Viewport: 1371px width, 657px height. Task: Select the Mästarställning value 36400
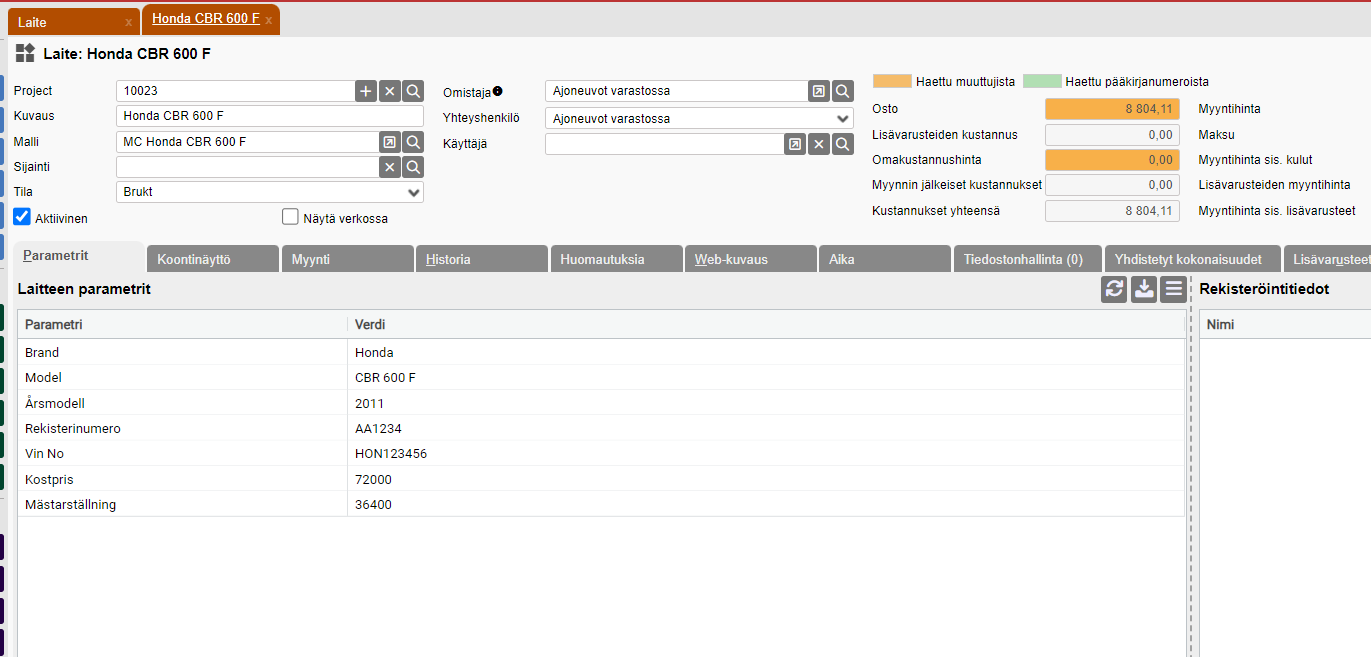[373, 504]
